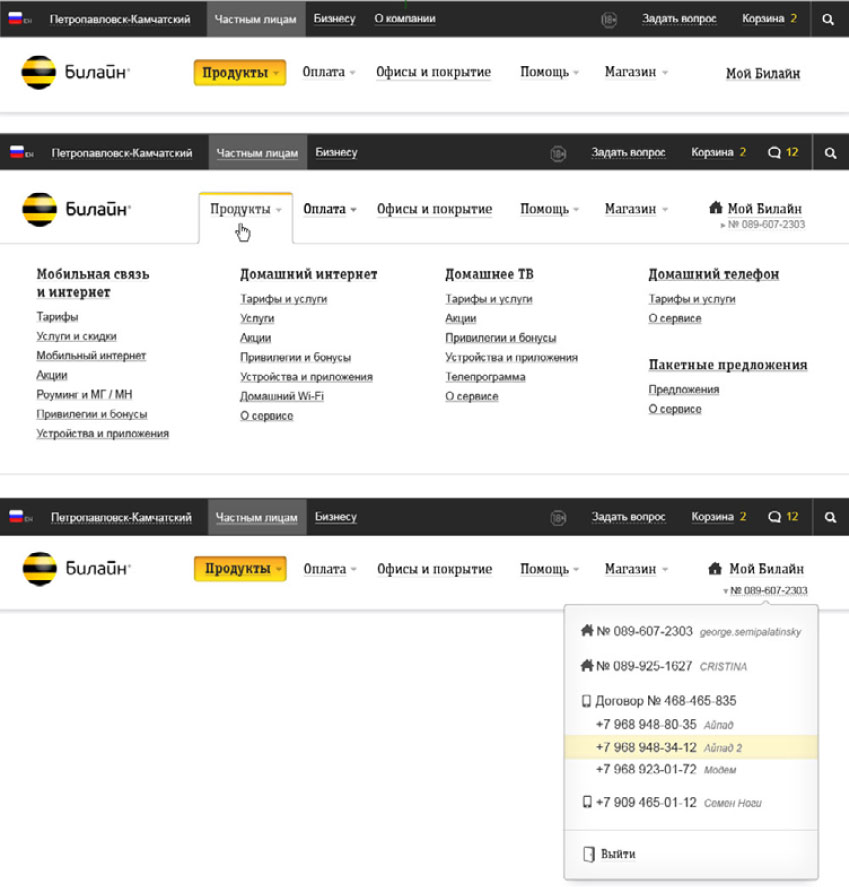Select Домашний Wi-Fi in the products menu
849x887 pixels.
coord(281,396)
